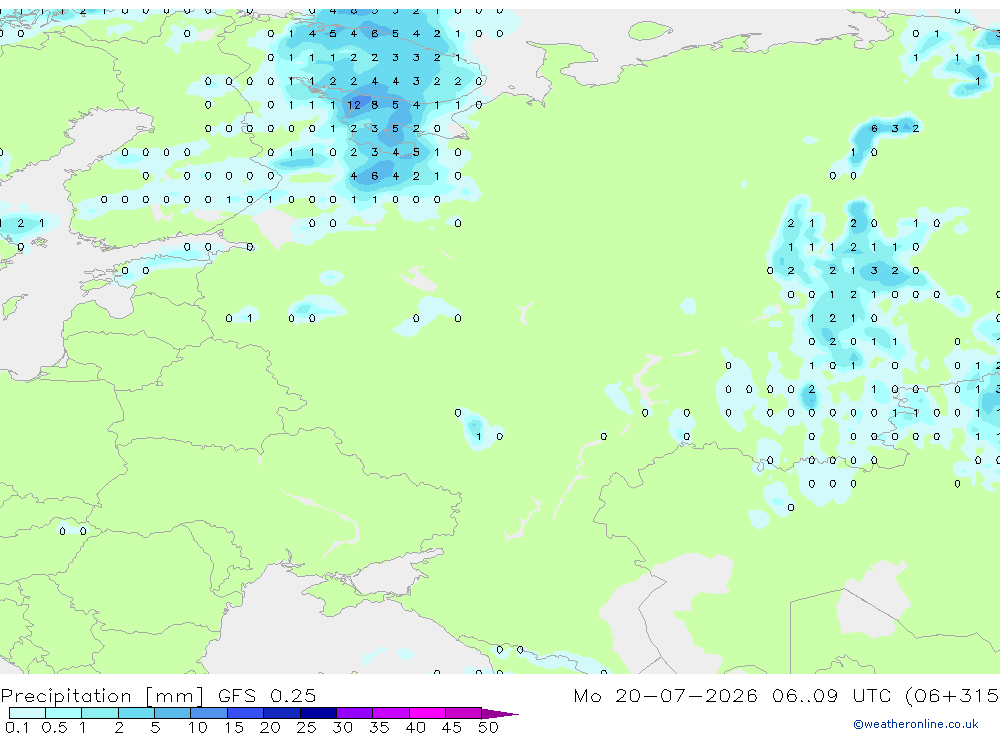The width and height of the screenshot is (1000, 733).
Task: Choose the 15–20 mm legend swatch
Action: (x=246, y=713)
